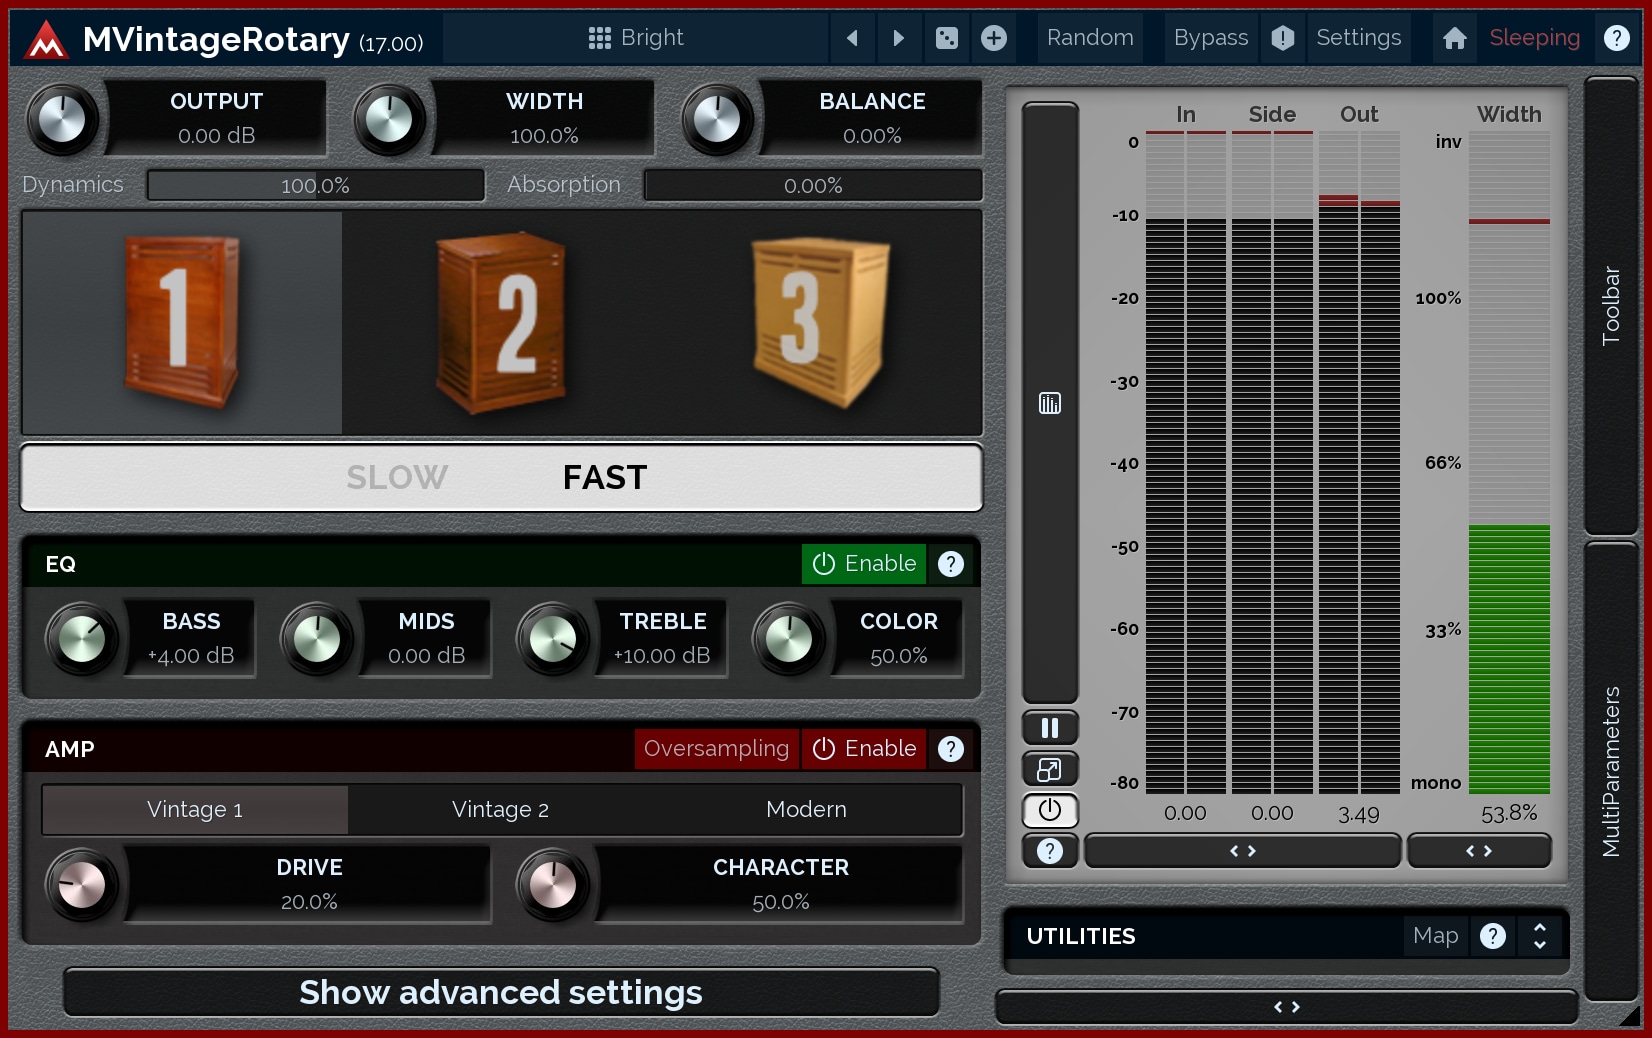Select rotary cabinet number 3

[x=820, y=322]
